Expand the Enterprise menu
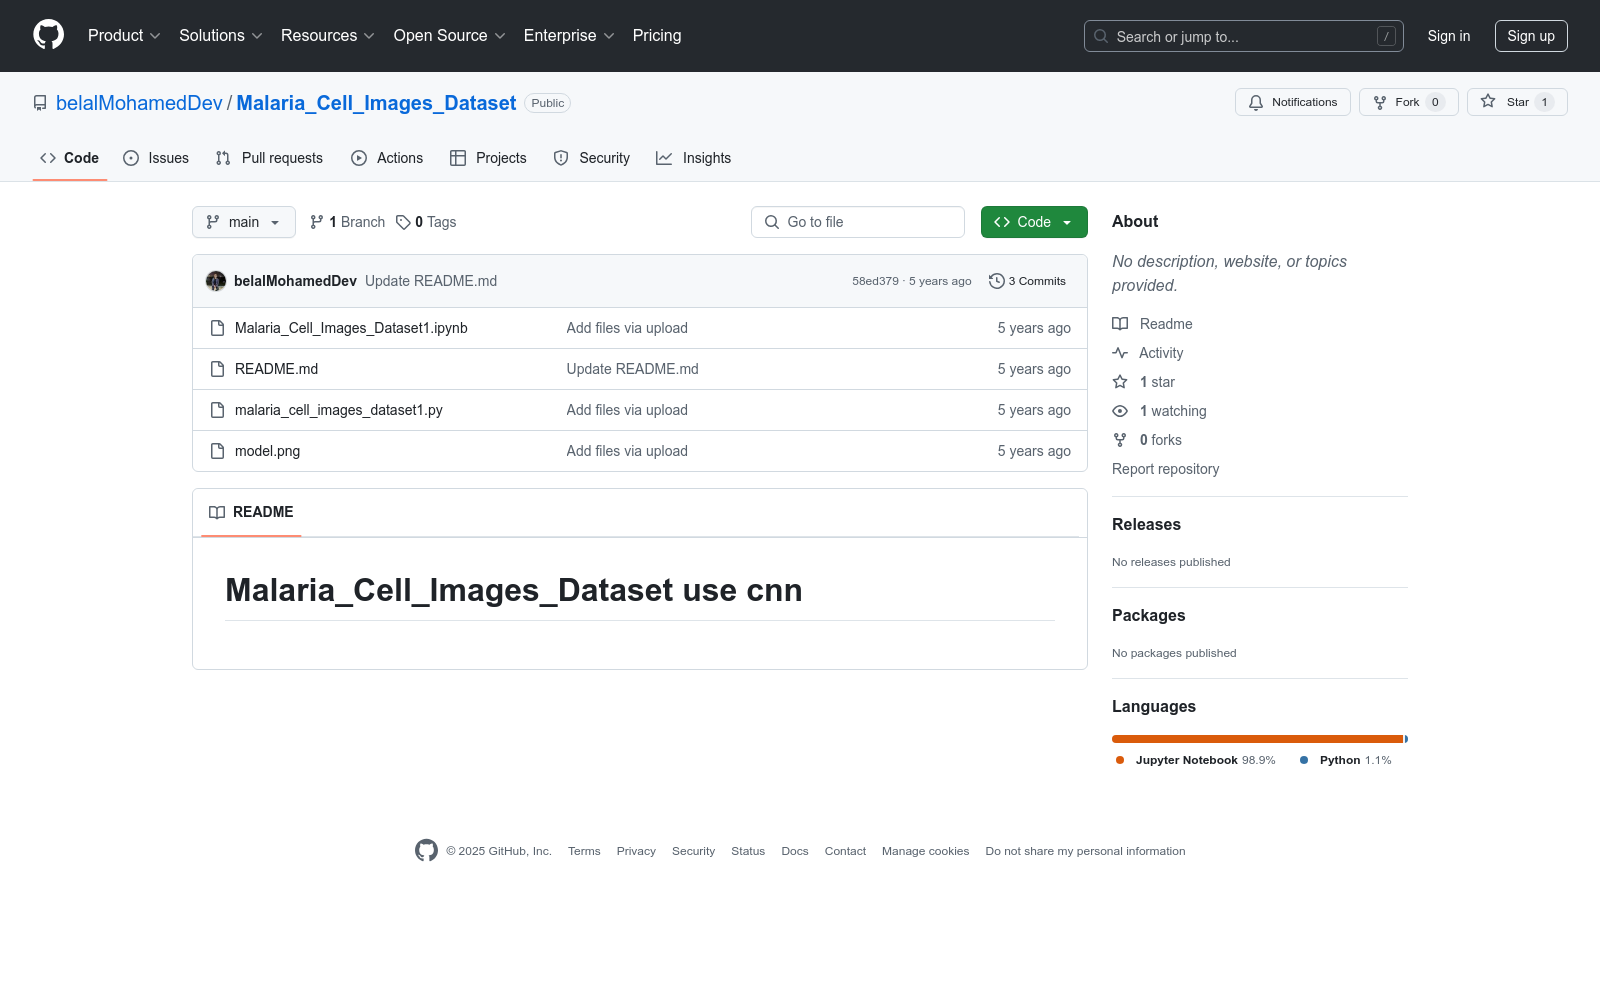1600x1000 pixels. (569, 35)
